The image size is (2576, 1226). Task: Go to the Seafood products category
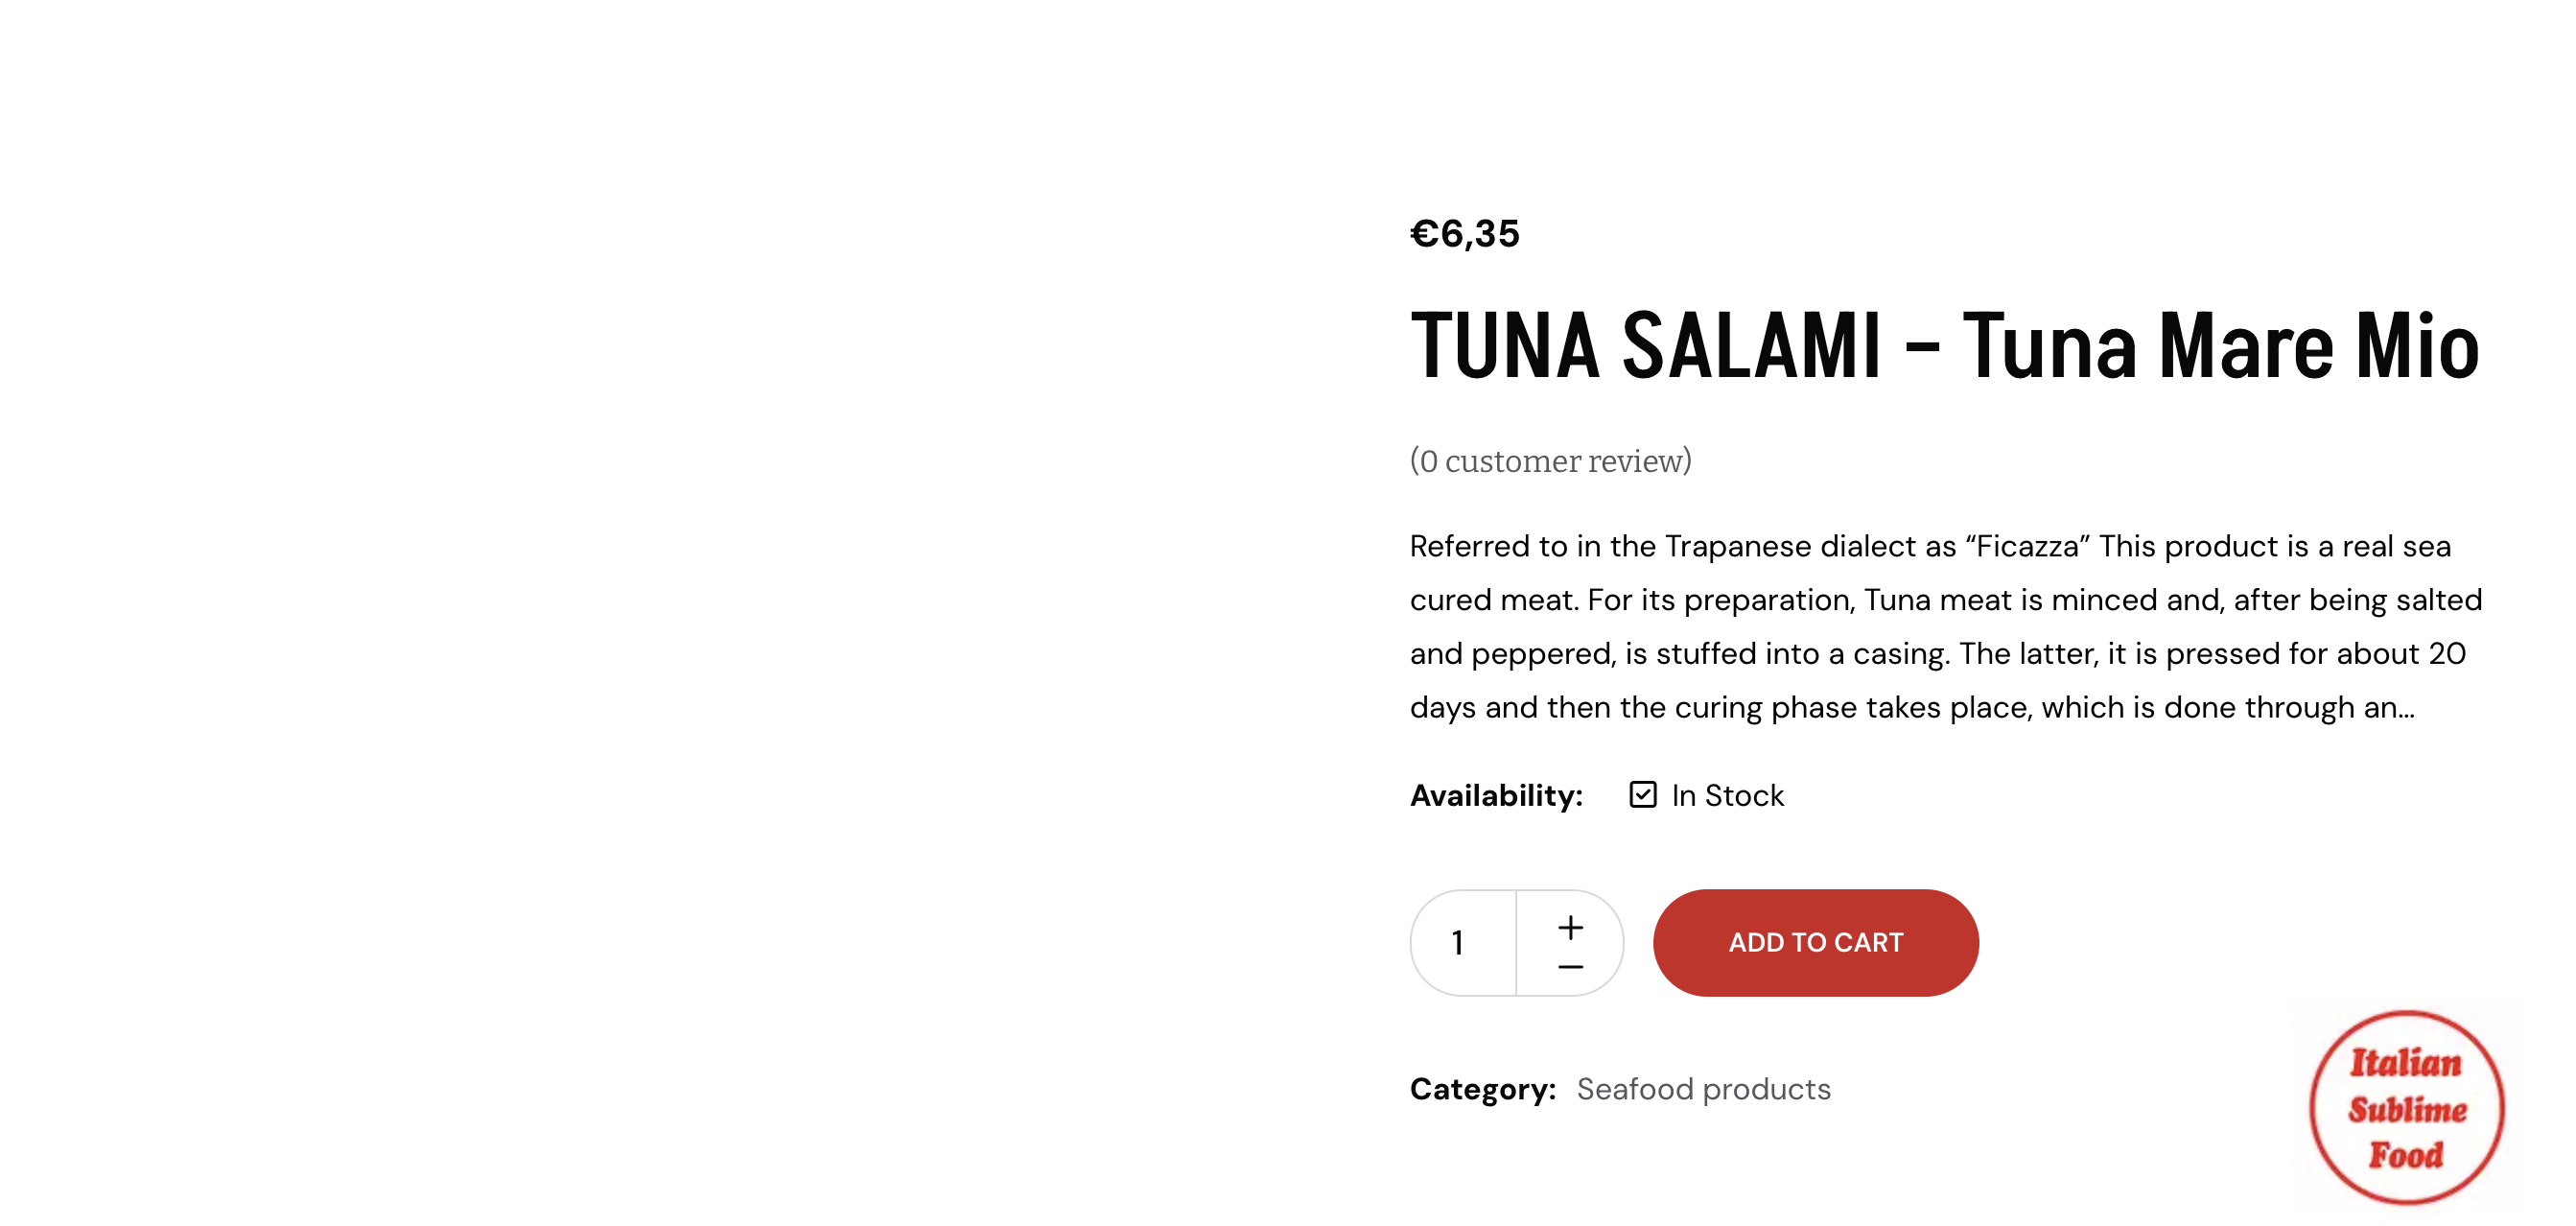tap(1703, 1089)
